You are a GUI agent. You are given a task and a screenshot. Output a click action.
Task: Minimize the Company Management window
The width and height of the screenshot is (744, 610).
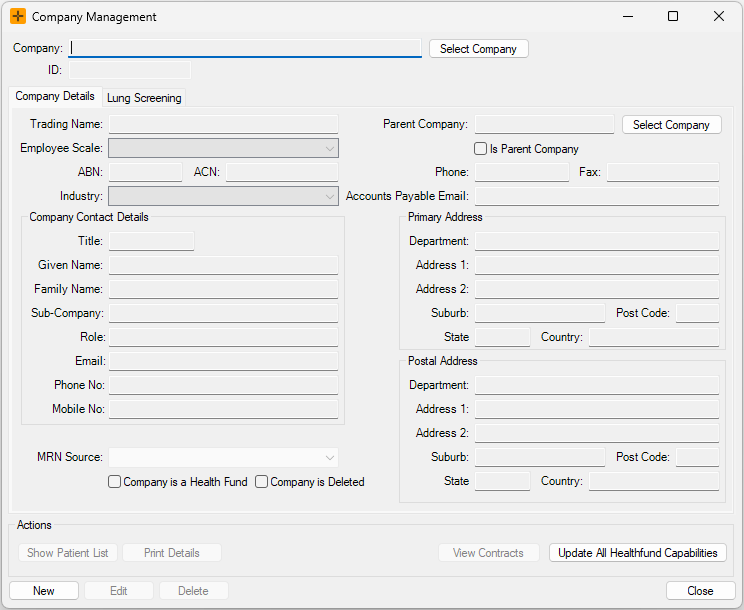coord(627,17)
